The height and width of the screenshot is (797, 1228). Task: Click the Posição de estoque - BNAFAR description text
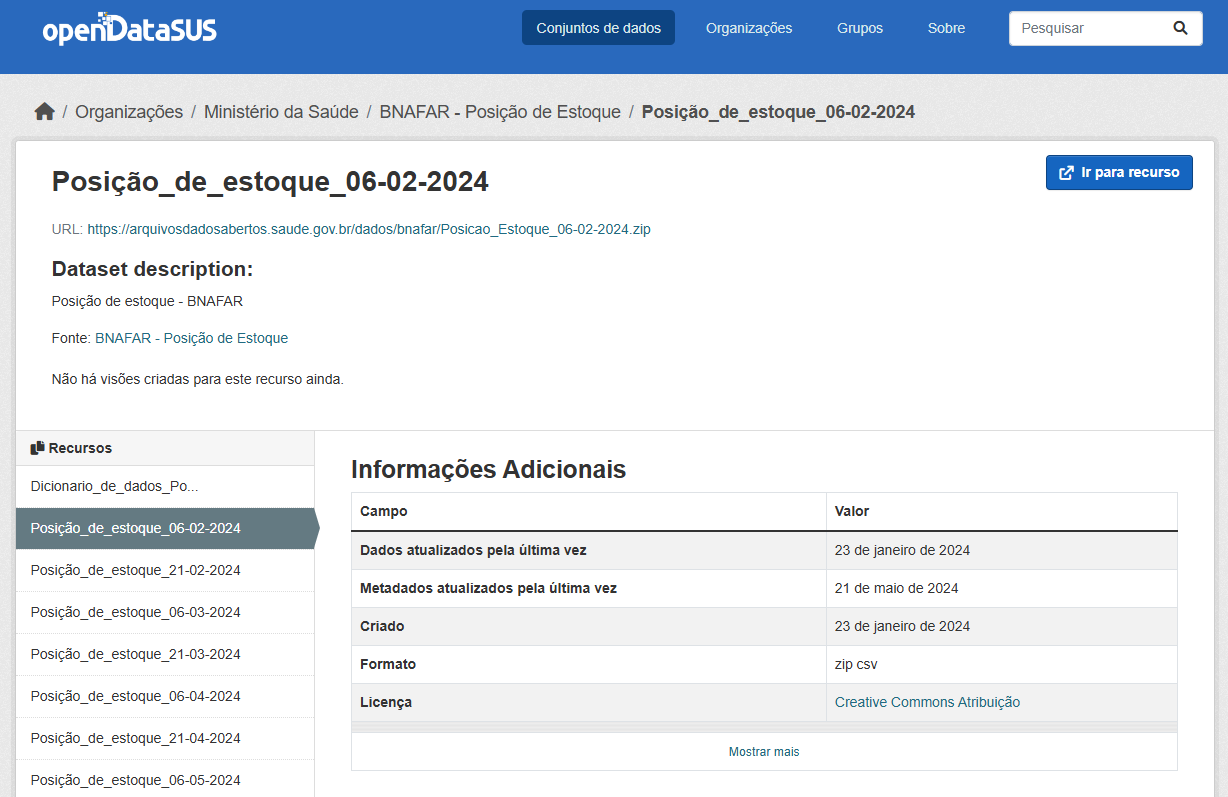pos(147,301)
